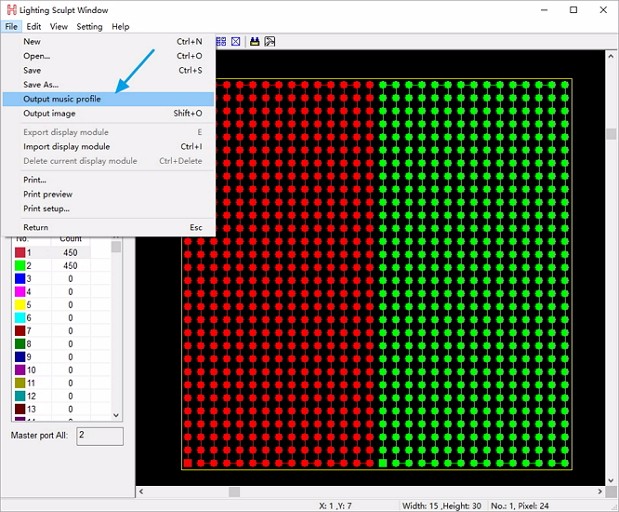Click the grid layout toolbar icon
This screenshot has height=512, width=619.
[221, 41]
